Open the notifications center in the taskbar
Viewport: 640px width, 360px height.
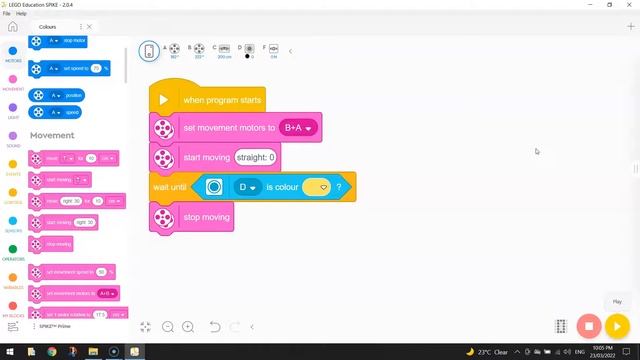click(627, 351)
